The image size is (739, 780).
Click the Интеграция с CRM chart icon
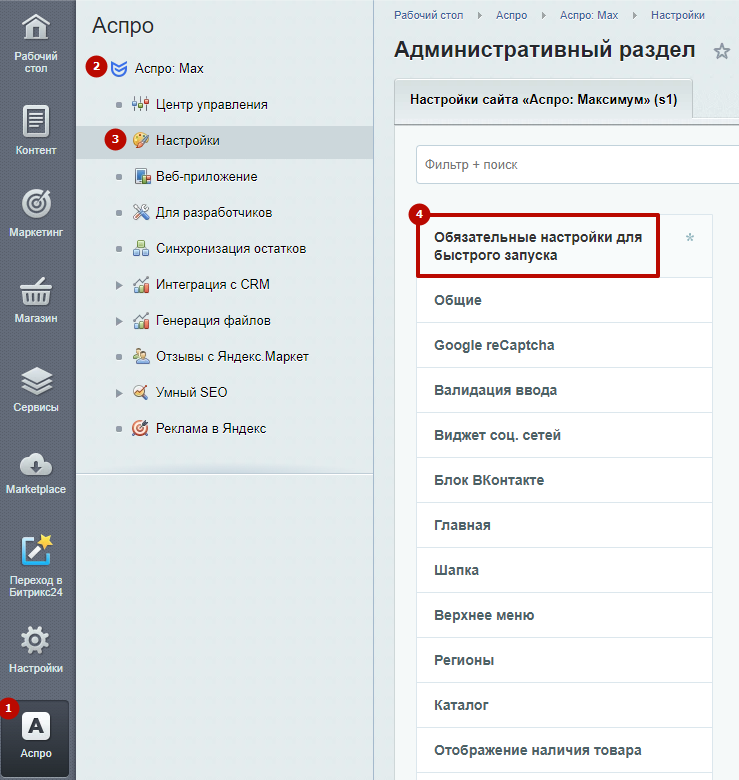pos(141,285)
